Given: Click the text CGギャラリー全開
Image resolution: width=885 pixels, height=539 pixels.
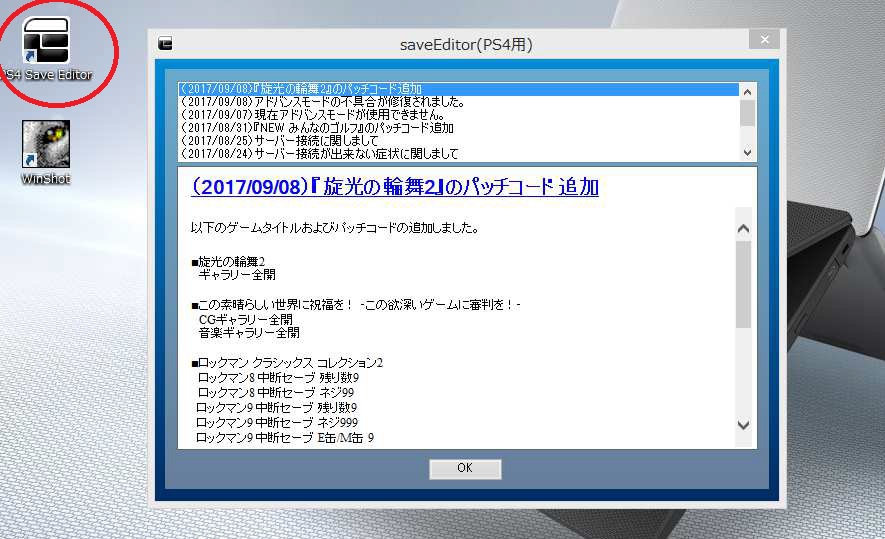Looking at the screenshot, I should coord(246,319).
